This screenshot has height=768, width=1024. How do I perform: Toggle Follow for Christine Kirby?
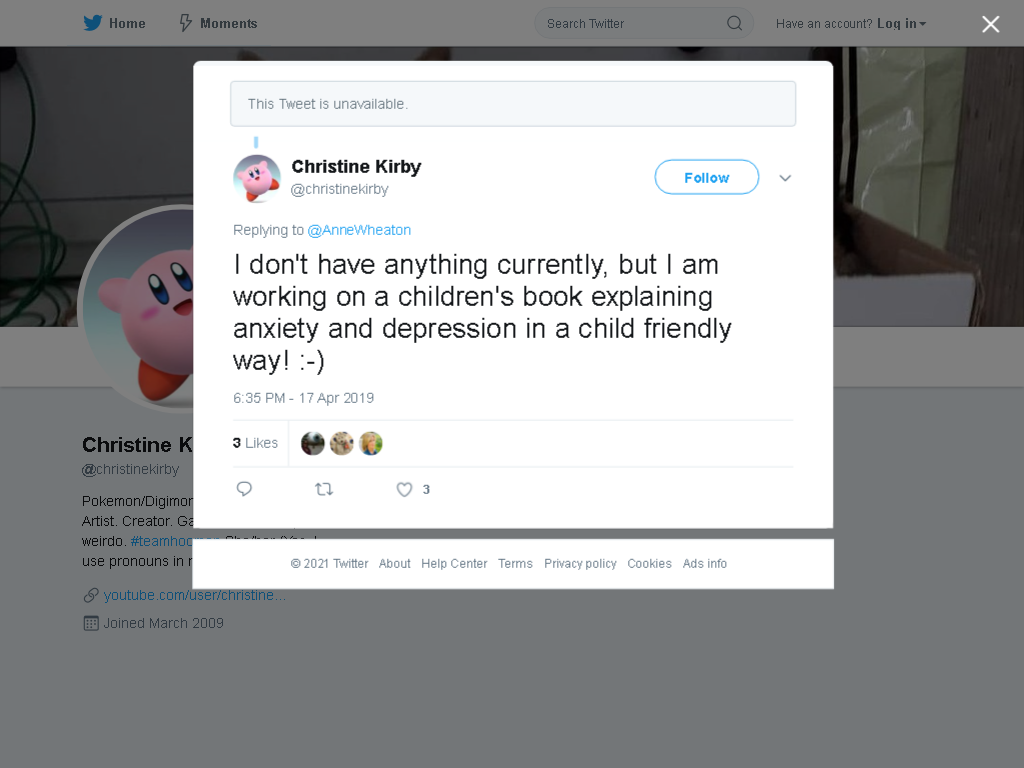(707, 177)
